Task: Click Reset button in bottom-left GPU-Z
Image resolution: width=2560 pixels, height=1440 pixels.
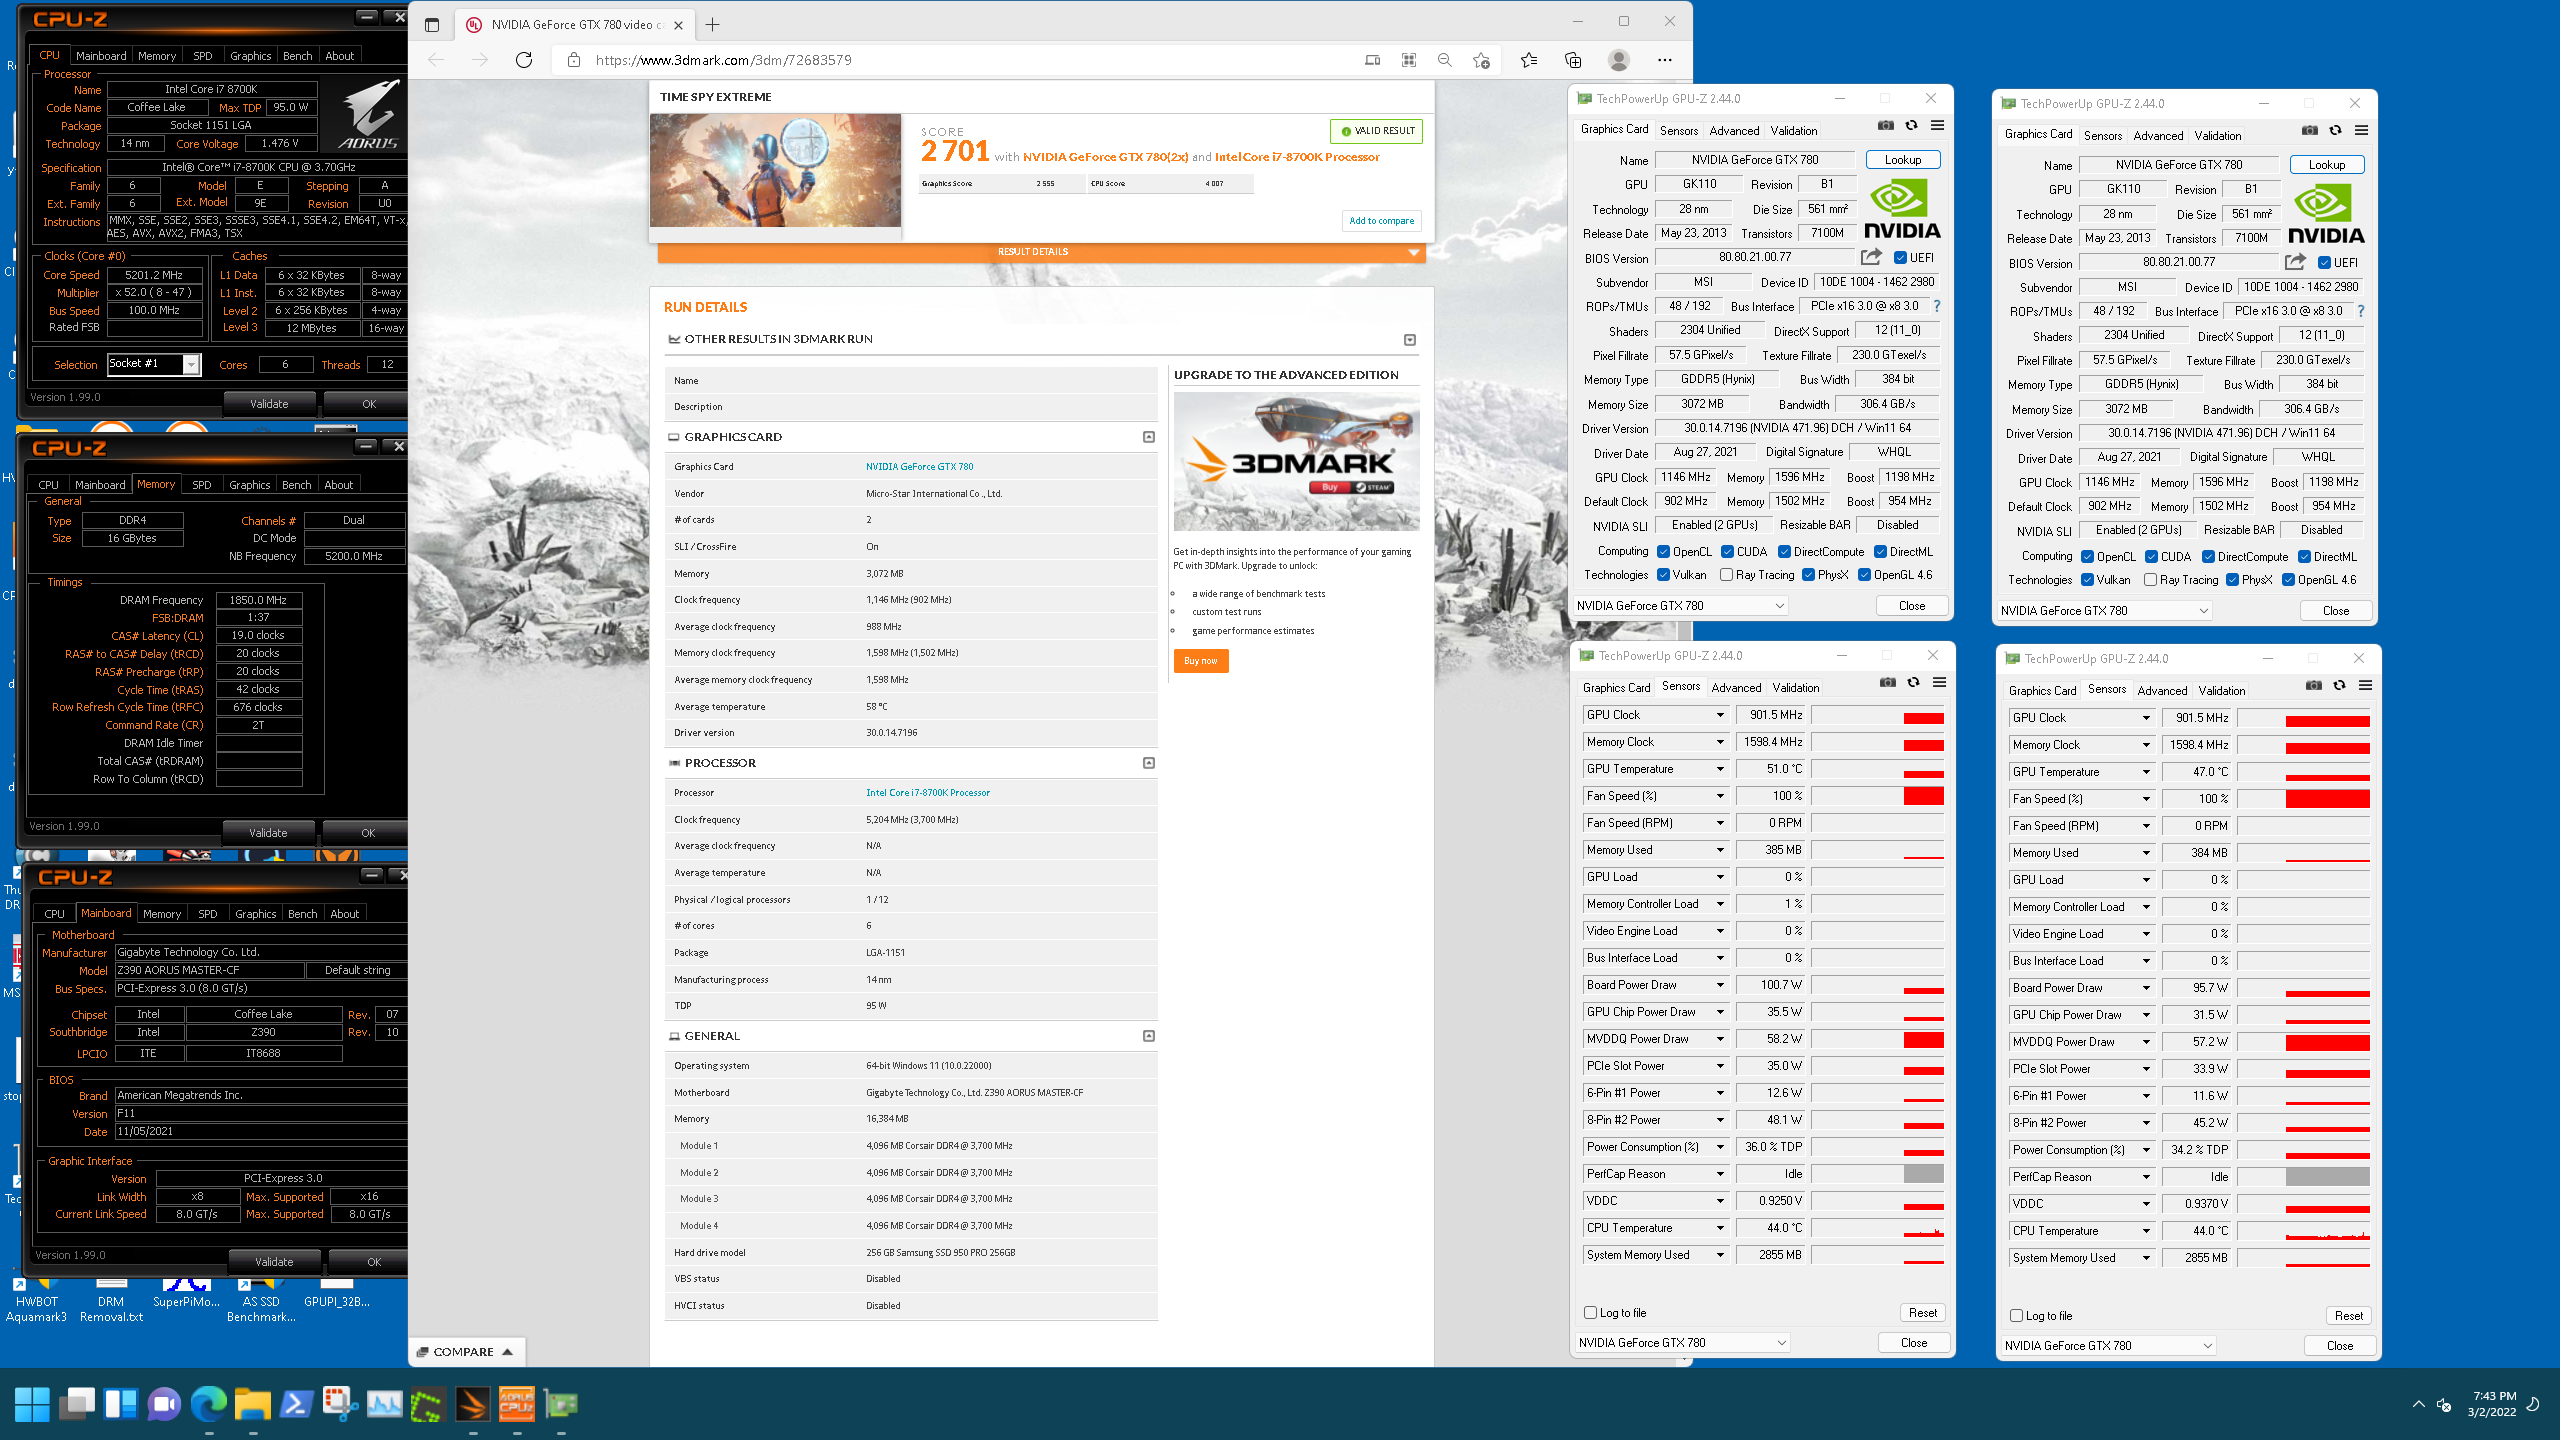Action: click(1923, 1313)
